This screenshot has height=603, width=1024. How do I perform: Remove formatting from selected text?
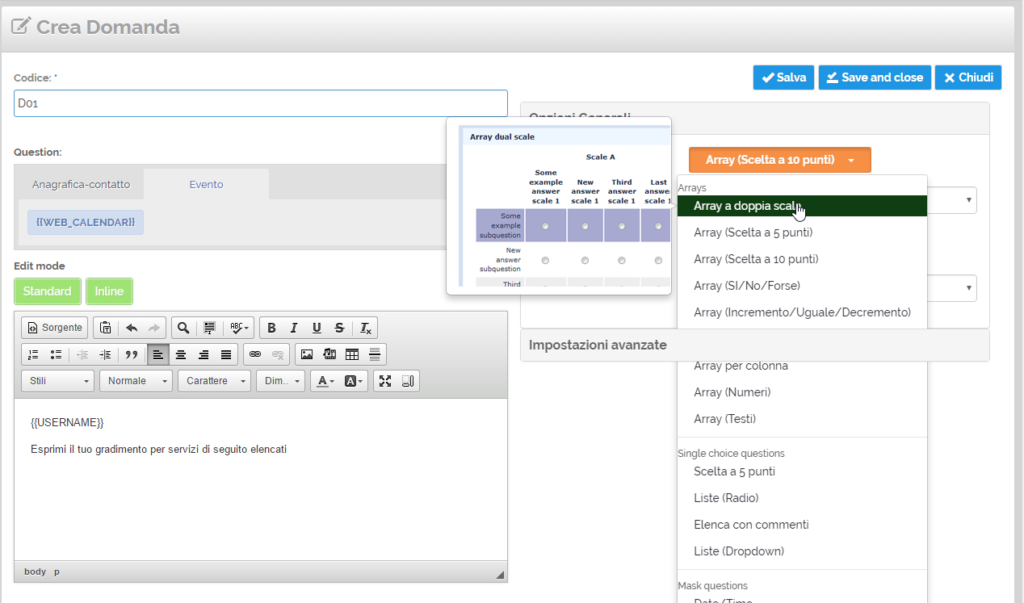tap(365, 328)
